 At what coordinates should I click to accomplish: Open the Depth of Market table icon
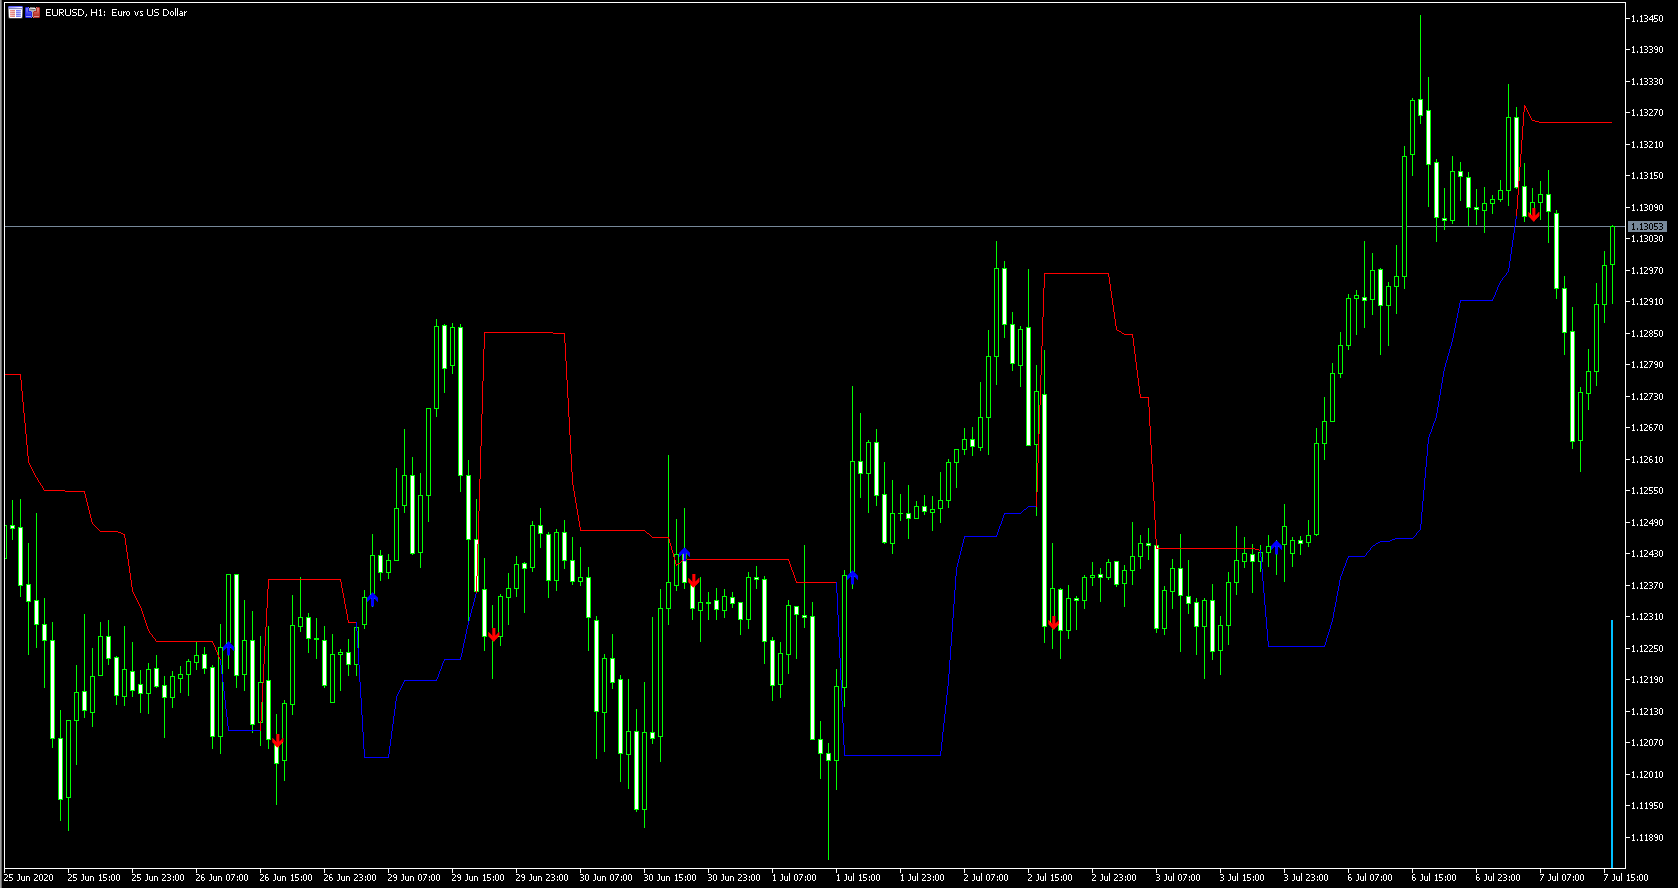tap(15, 13)
